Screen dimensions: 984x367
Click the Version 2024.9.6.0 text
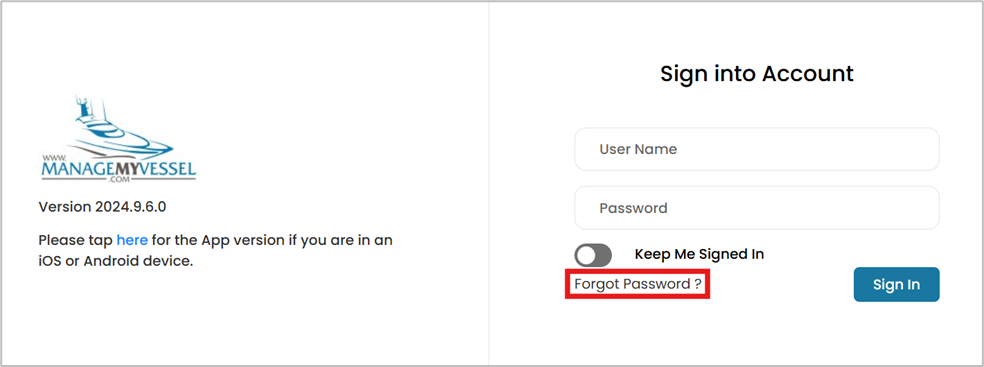tap(102, 207)
